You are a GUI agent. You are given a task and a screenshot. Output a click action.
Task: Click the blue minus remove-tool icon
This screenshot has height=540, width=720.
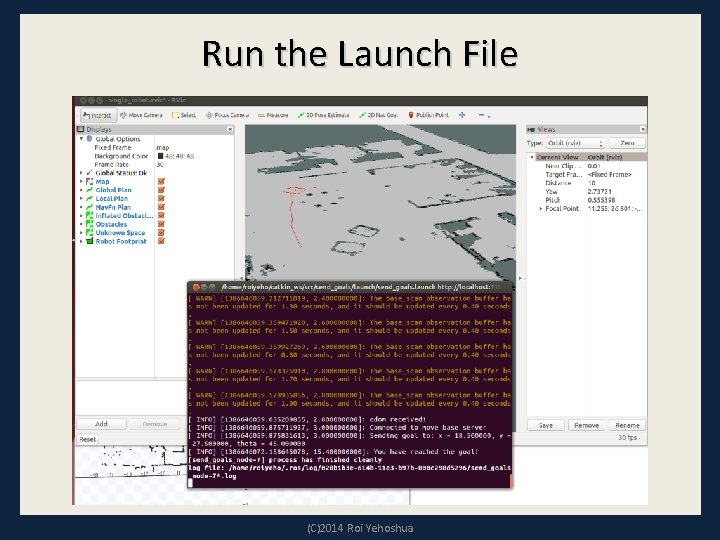pos(481,115)
